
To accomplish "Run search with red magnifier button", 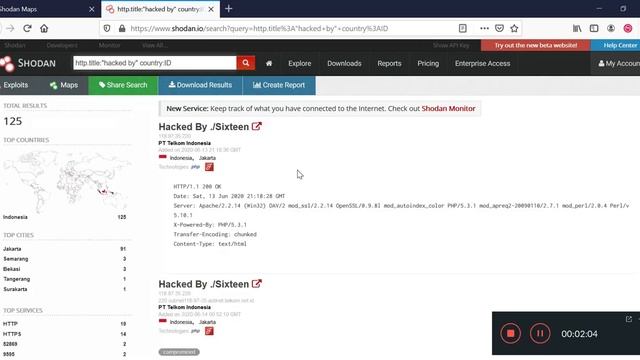I will click(246, 63).
